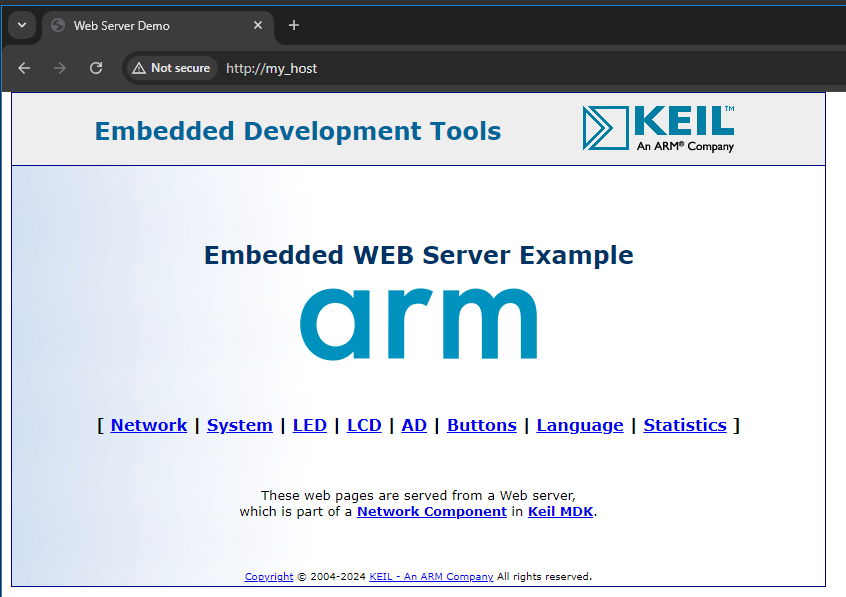The image size is (846, 597).
Task: Click the large arm logo
Action: (x=418, y=323)
